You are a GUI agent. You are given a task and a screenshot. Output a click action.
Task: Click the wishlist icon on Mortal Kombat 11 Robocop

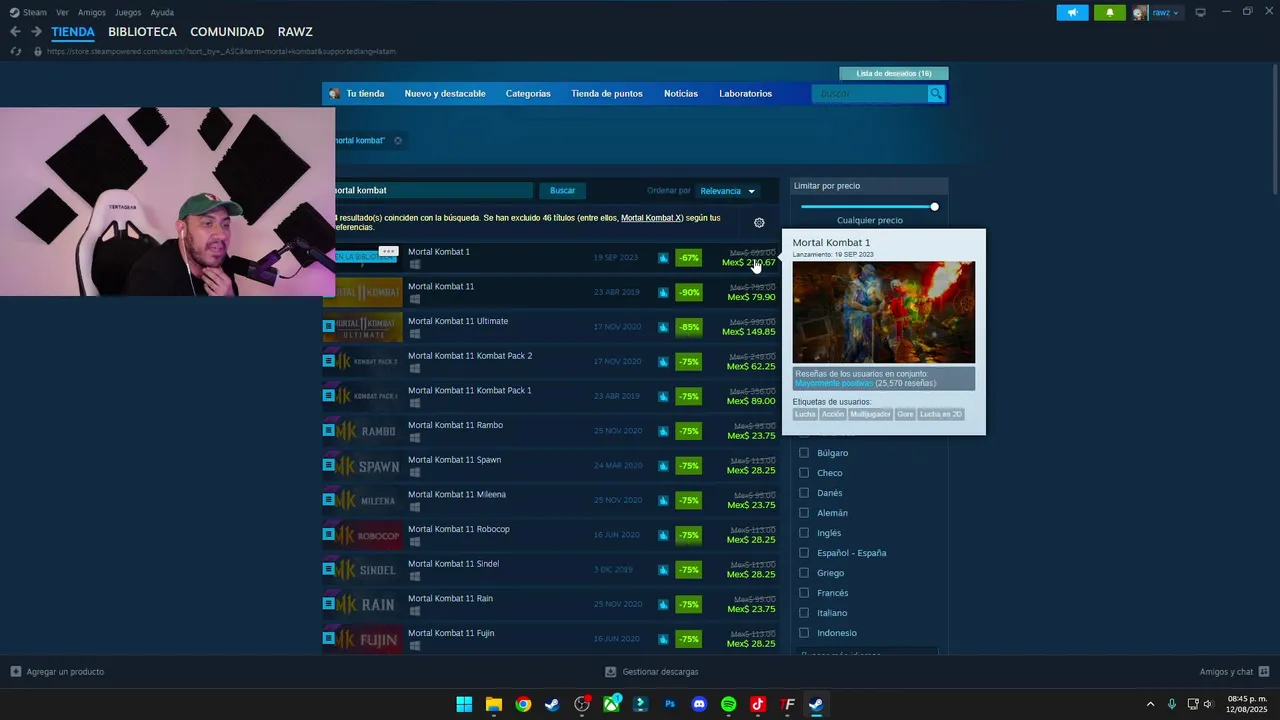pos(328,534)
